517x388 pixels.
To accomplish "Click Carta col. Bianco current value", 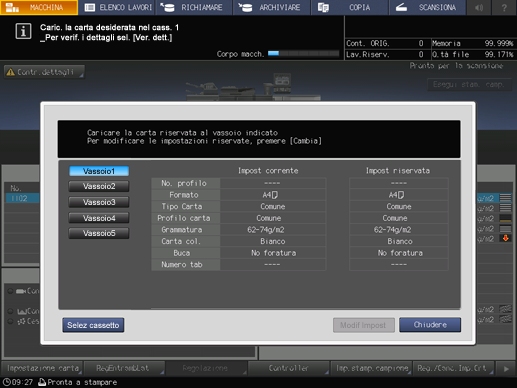I will 273,241.
